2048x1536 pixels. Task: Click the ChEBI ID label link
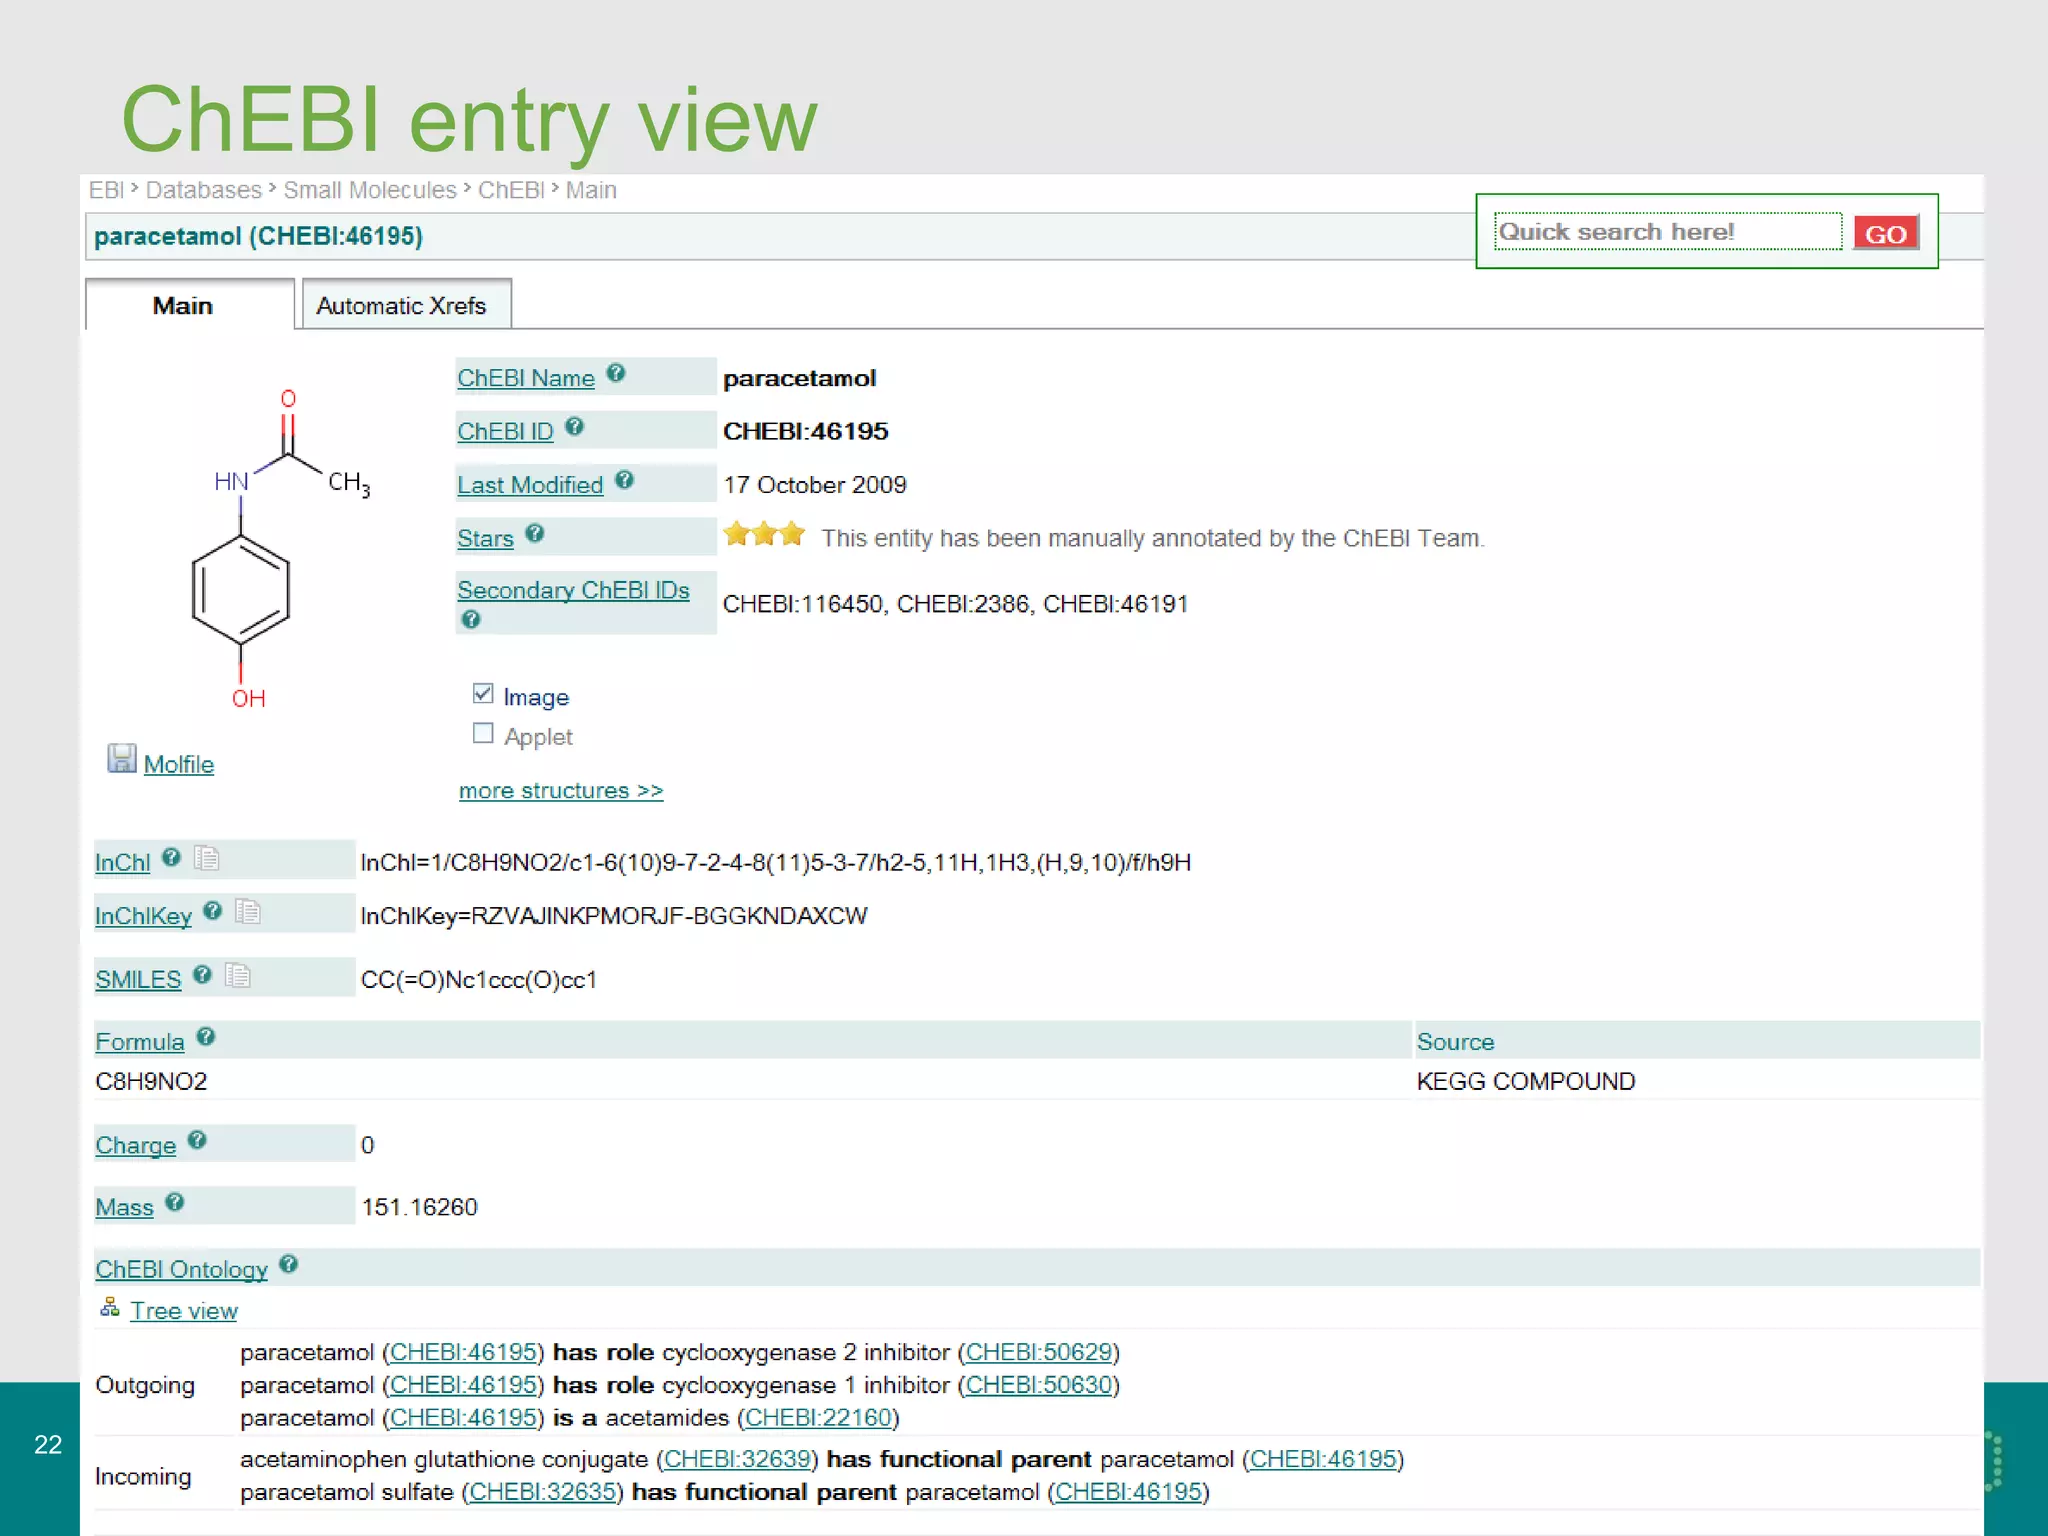pos(505,431)
